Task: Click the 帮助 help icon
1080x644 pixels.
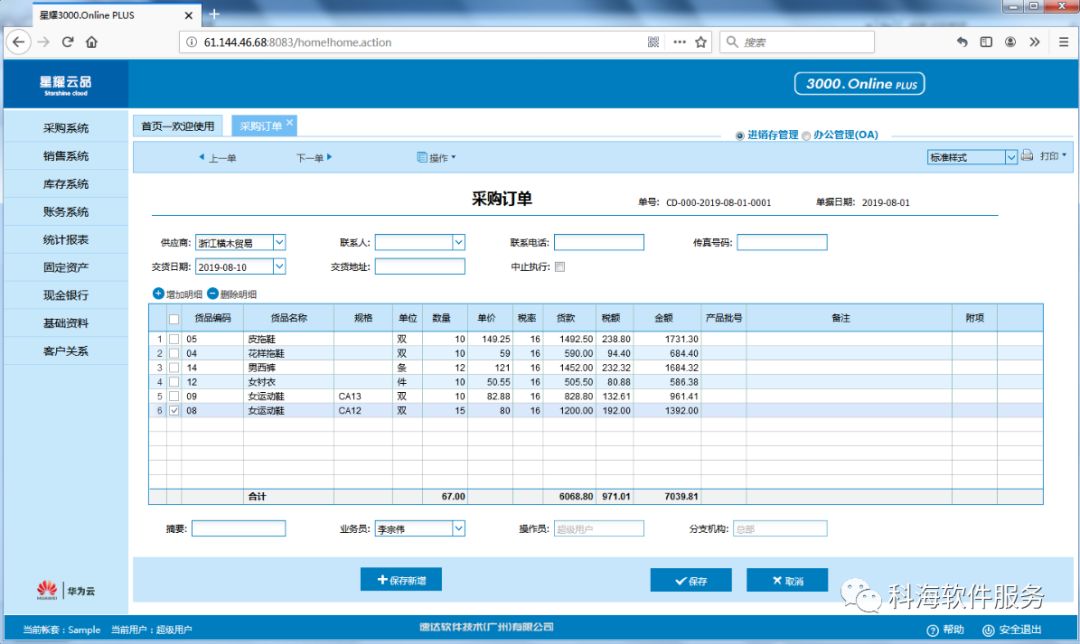Action: click(x=932, y=630)
